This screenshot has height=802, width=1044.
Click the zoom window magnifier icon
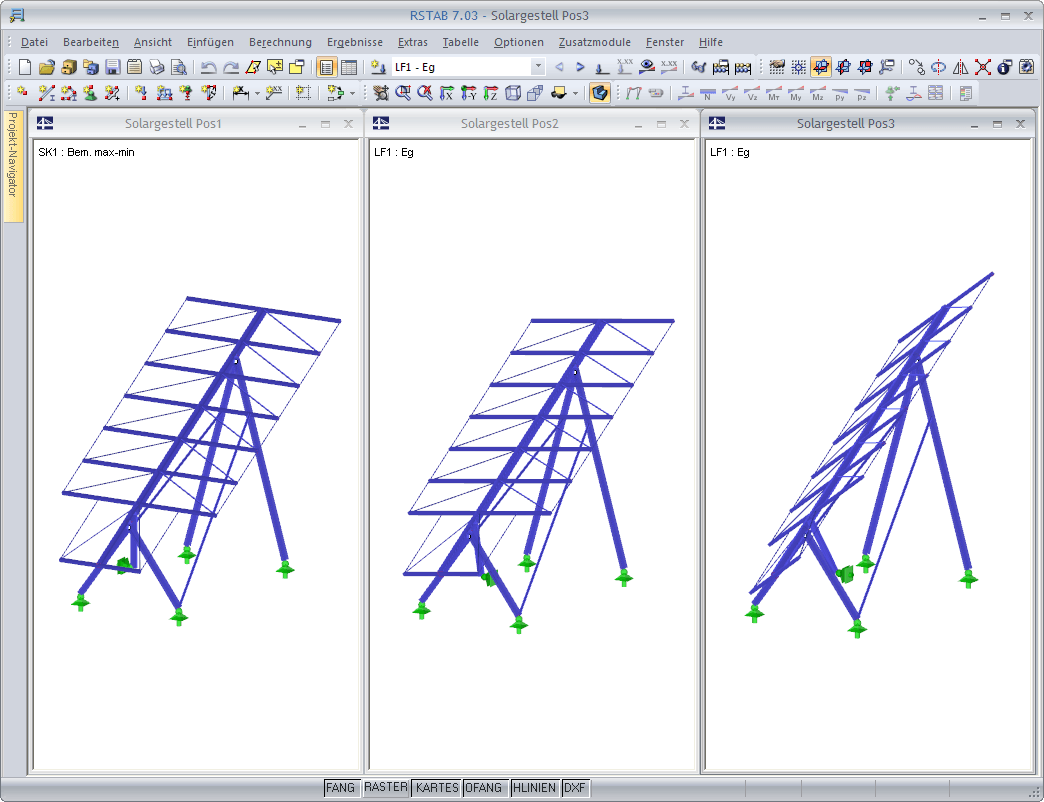[403, 93]
